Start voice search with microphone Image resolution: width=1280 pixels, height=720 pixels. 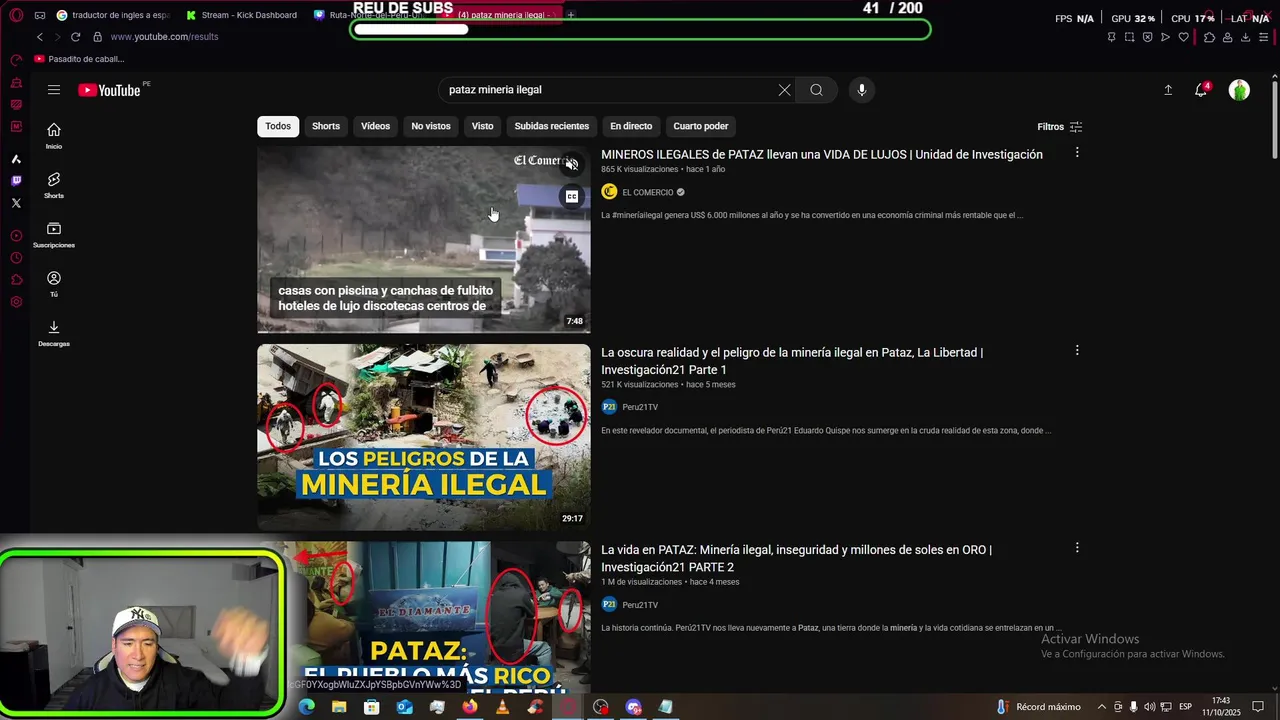pos(862,90)
